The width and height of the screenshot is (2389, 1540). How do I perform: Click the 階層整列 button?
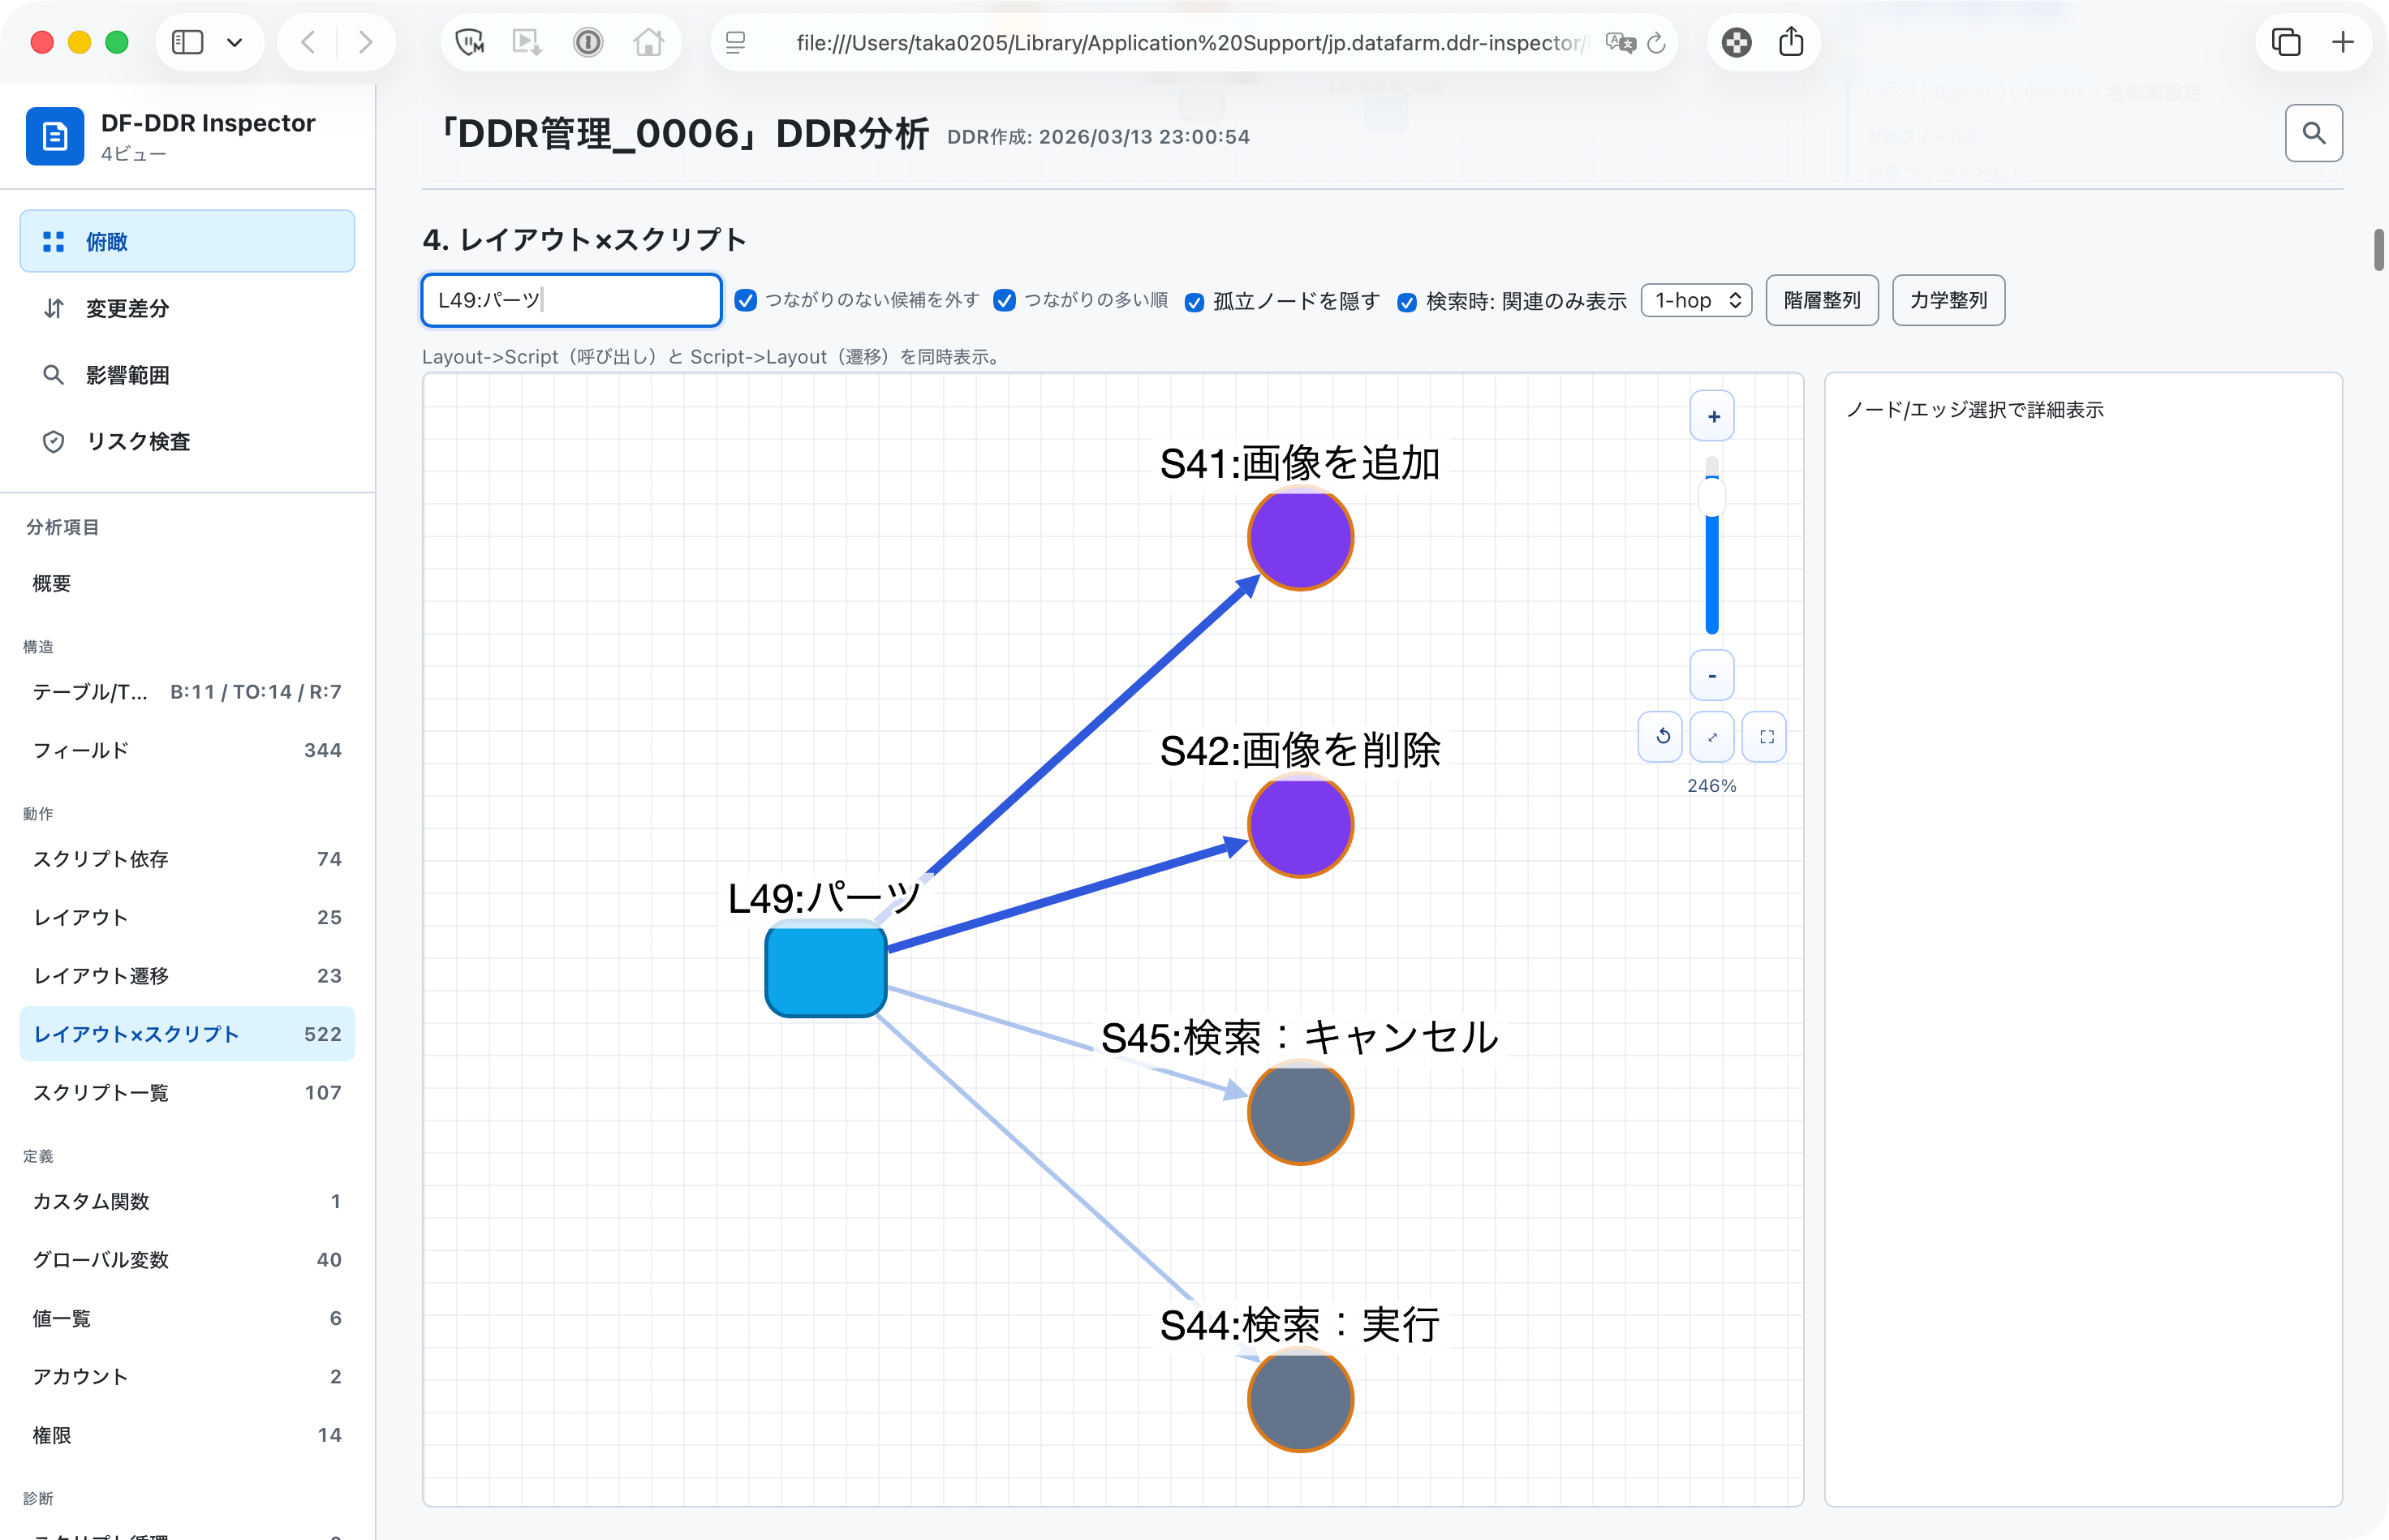[x=1822, y=300]
